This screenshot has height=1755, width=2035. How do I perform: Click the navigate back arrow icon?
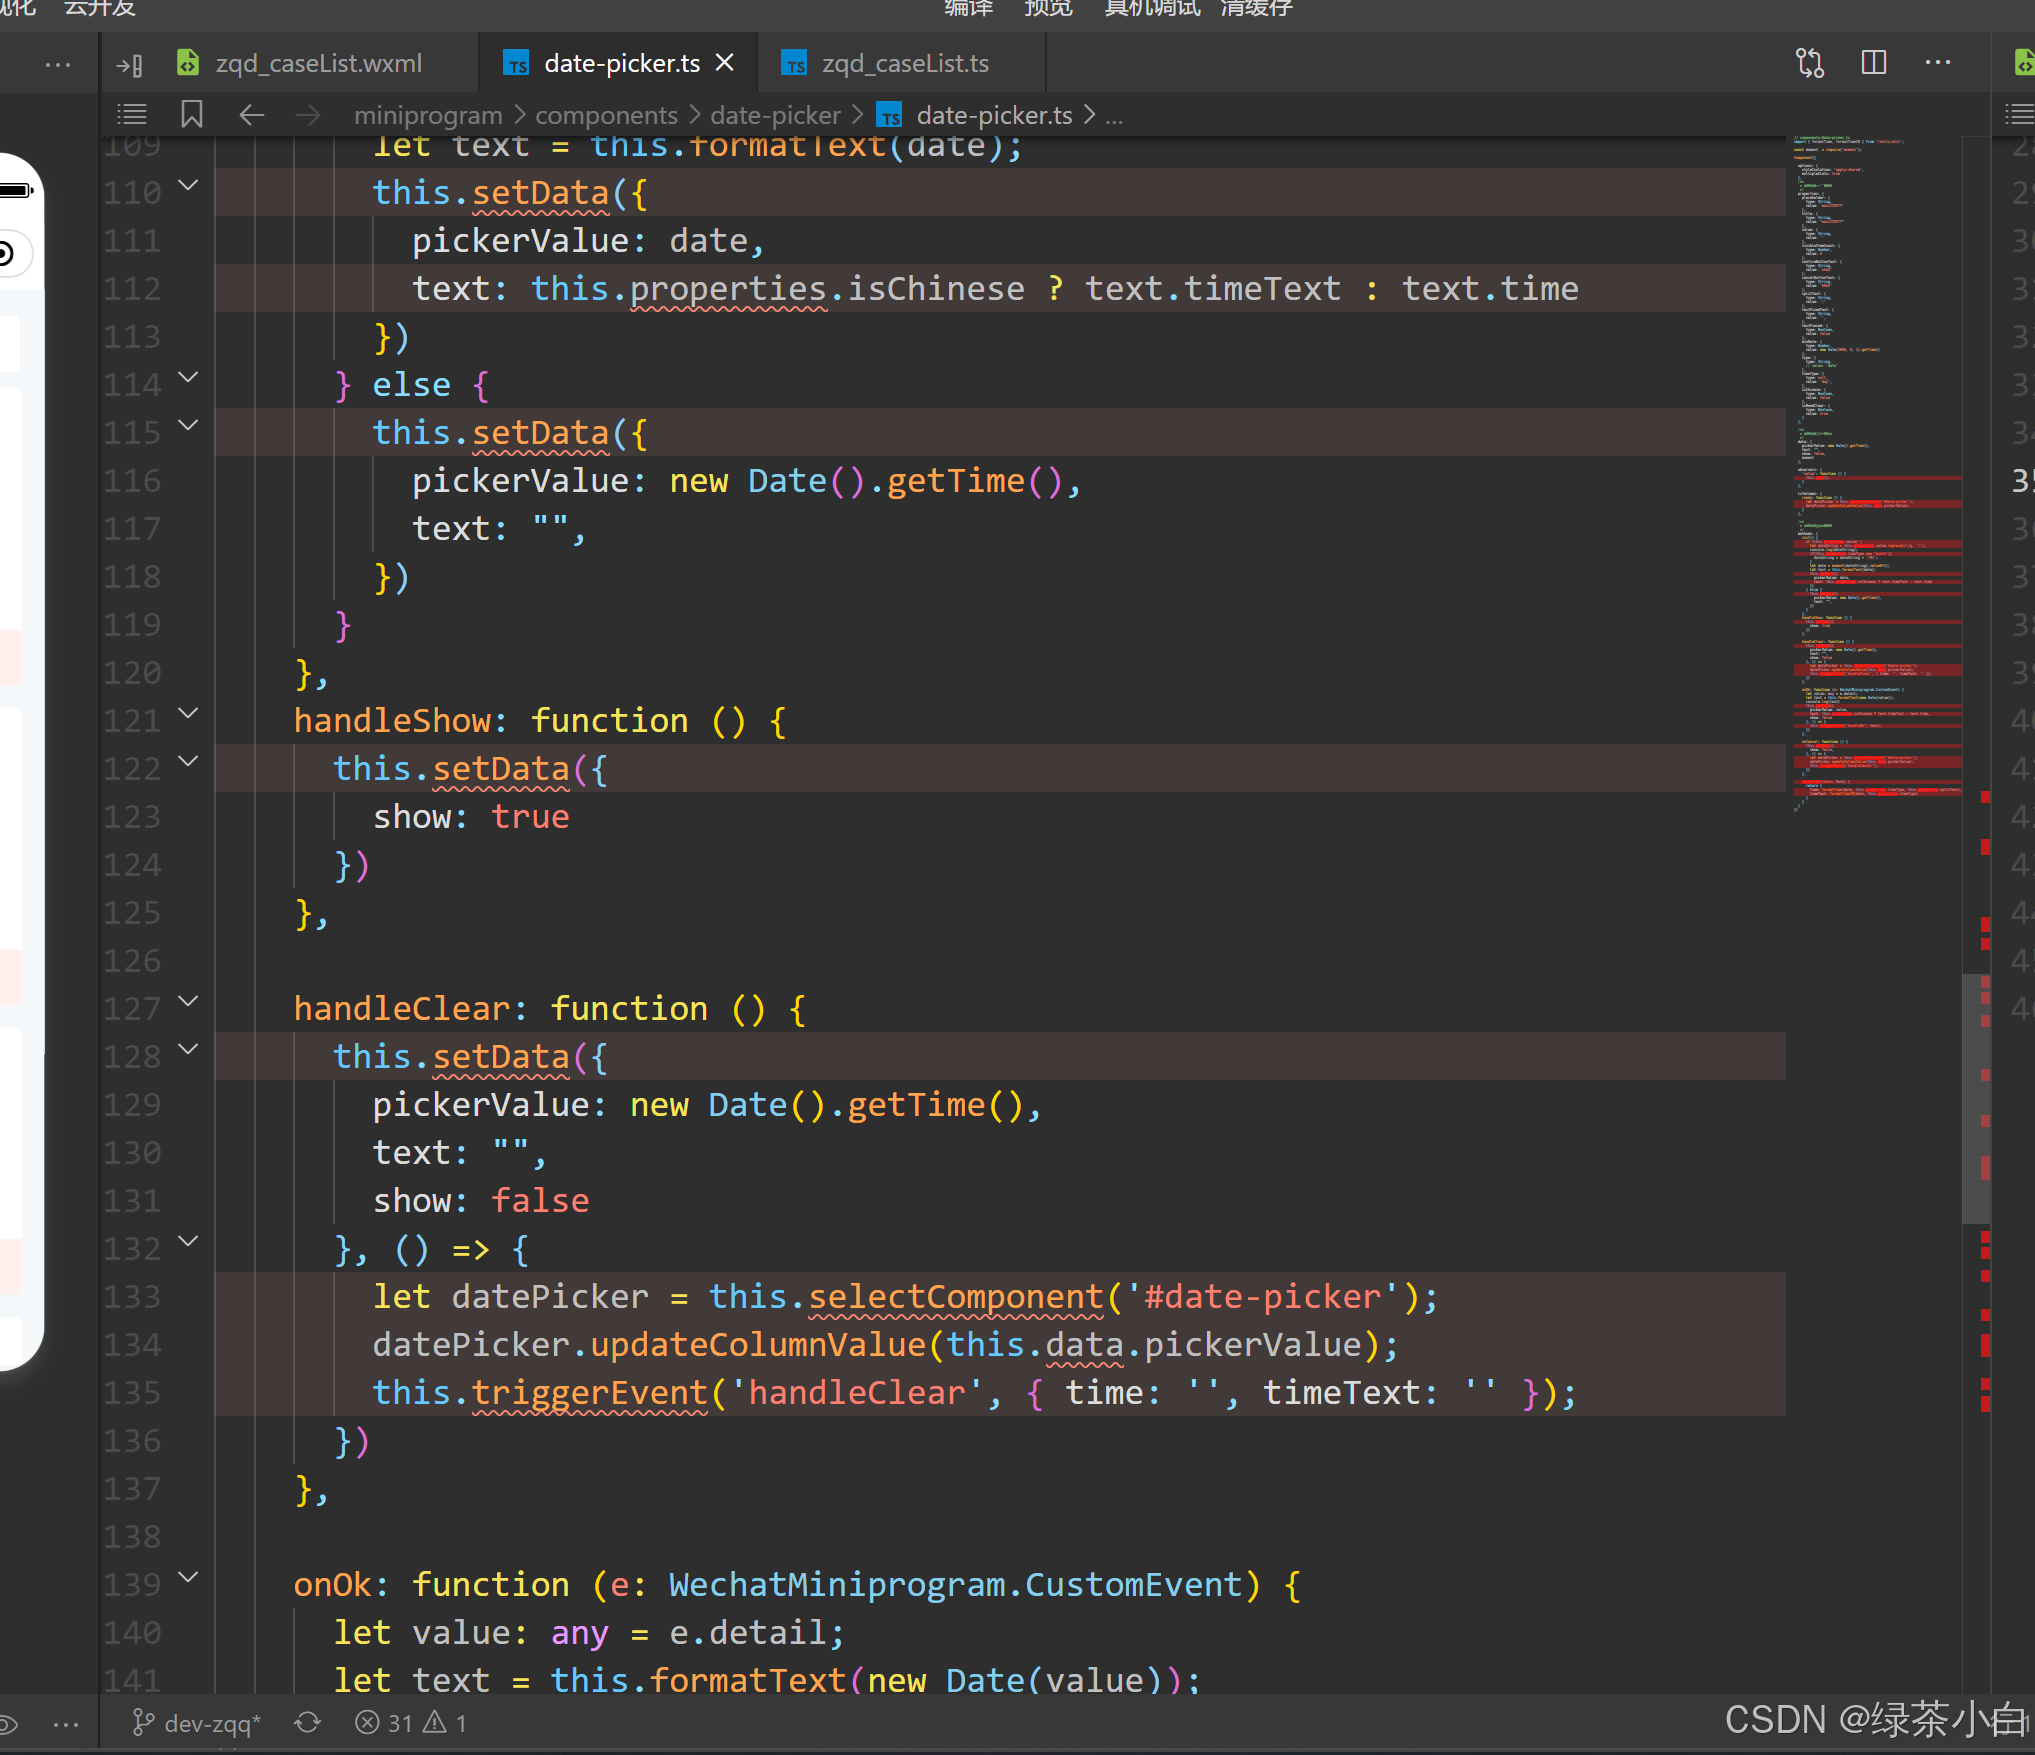tap(251, 115)
